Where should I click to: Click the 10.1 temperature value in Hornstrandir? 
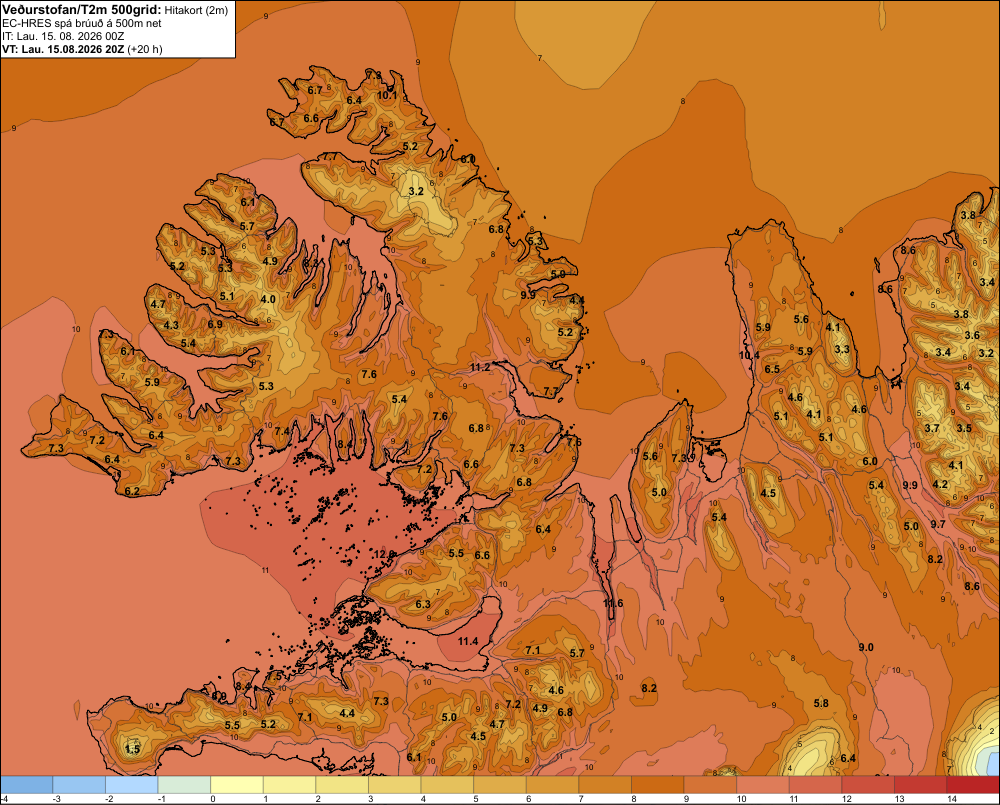pyautogui.click(x=387, y=95)
